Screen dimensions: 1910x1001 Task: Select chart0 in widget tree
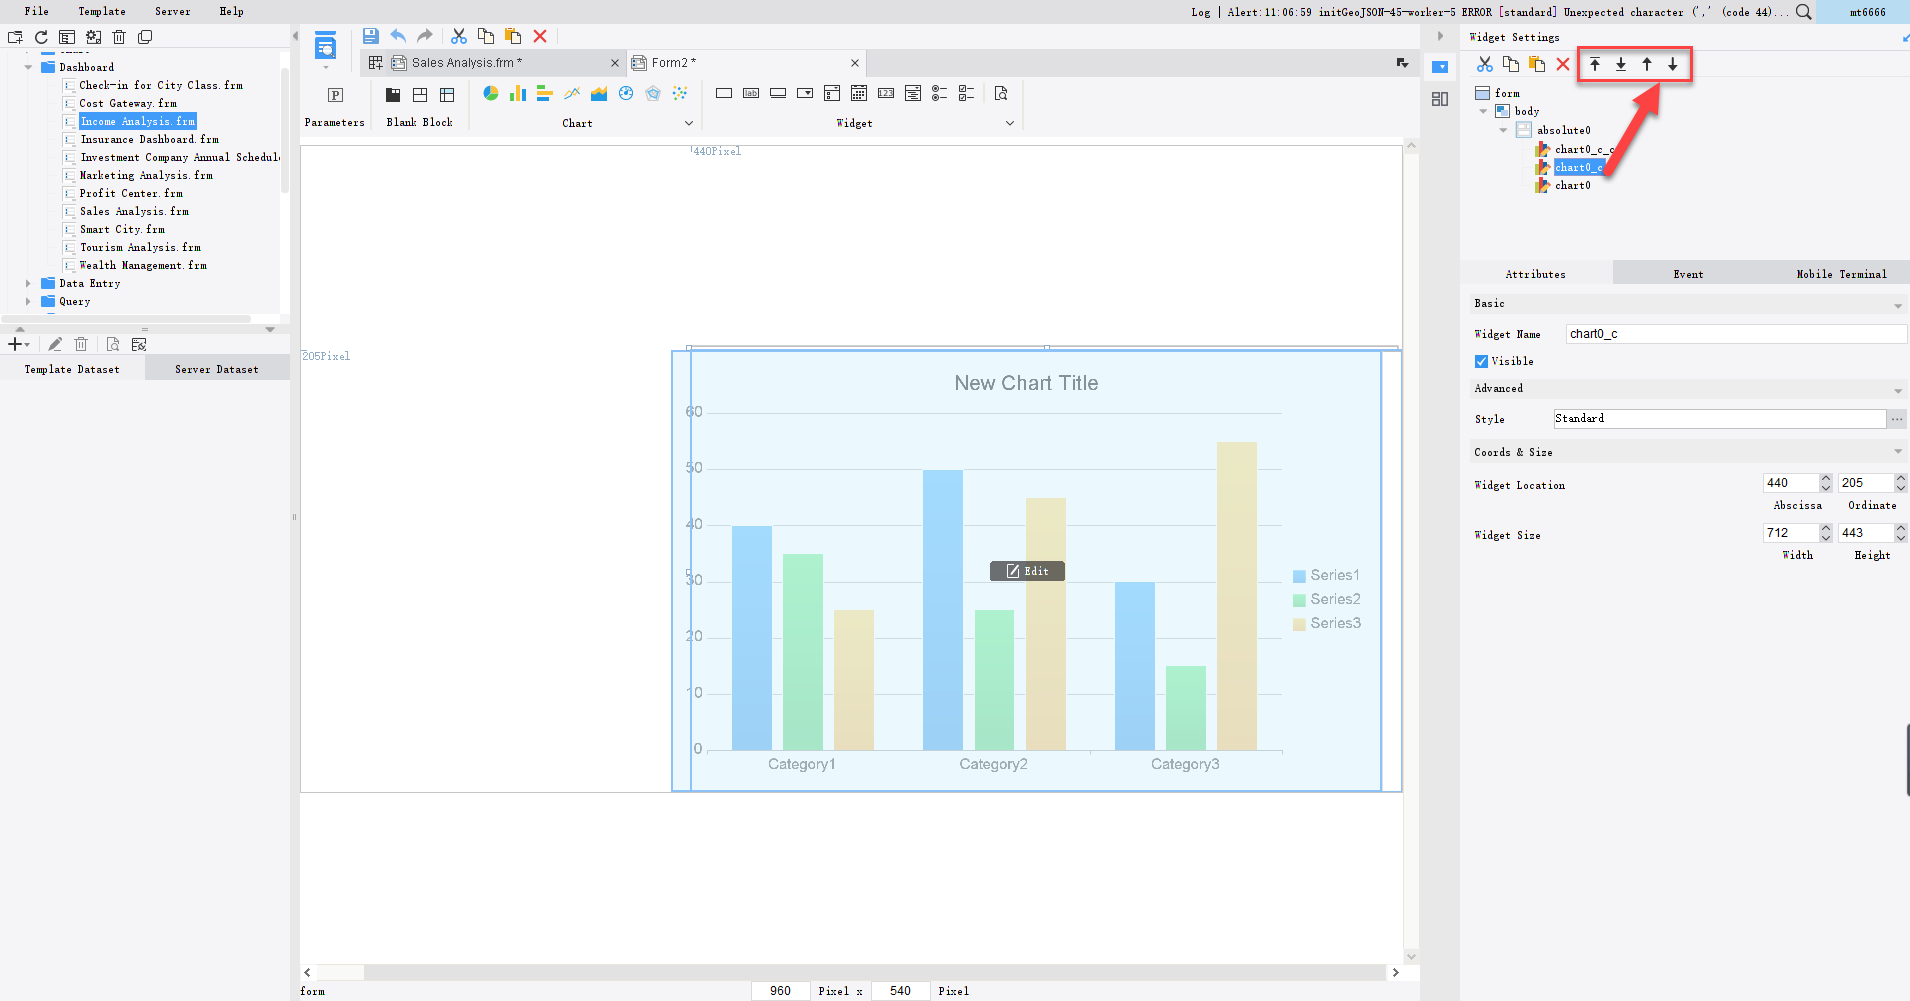[x=1572, y=185]
